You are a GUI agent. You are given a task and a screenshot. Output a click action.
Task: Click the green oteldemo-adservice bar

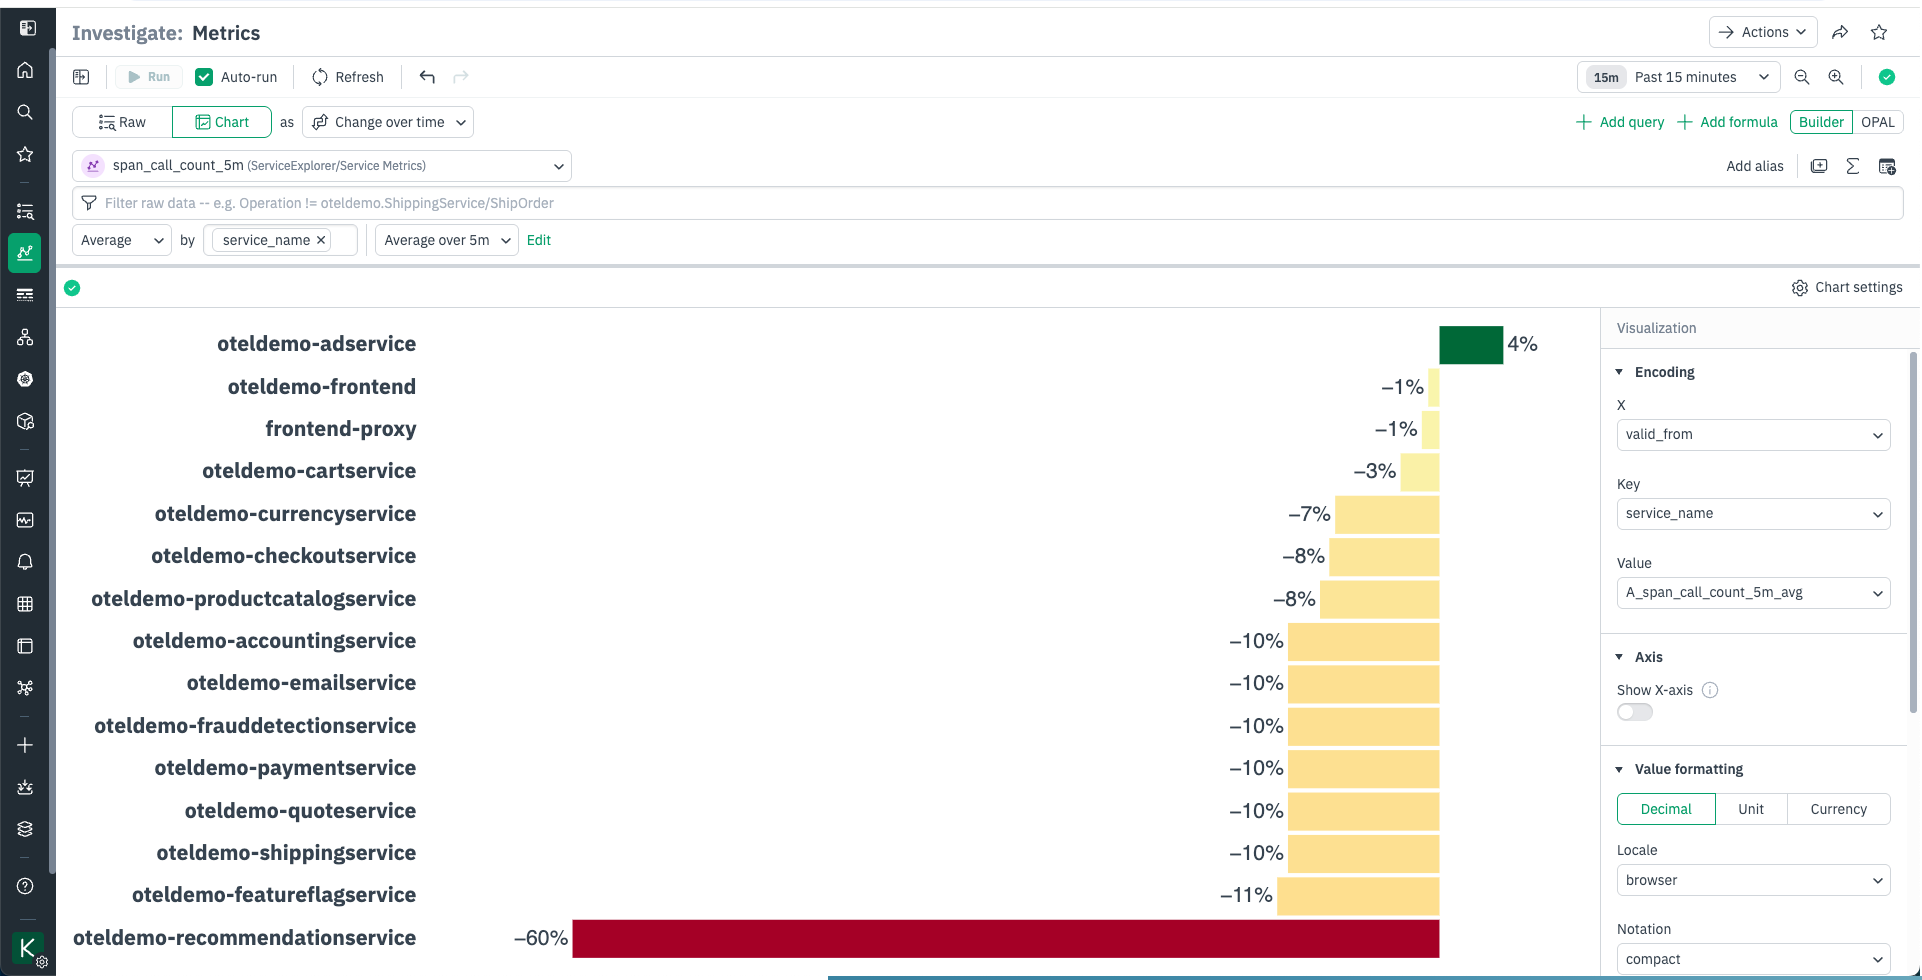click(1471, 344)
